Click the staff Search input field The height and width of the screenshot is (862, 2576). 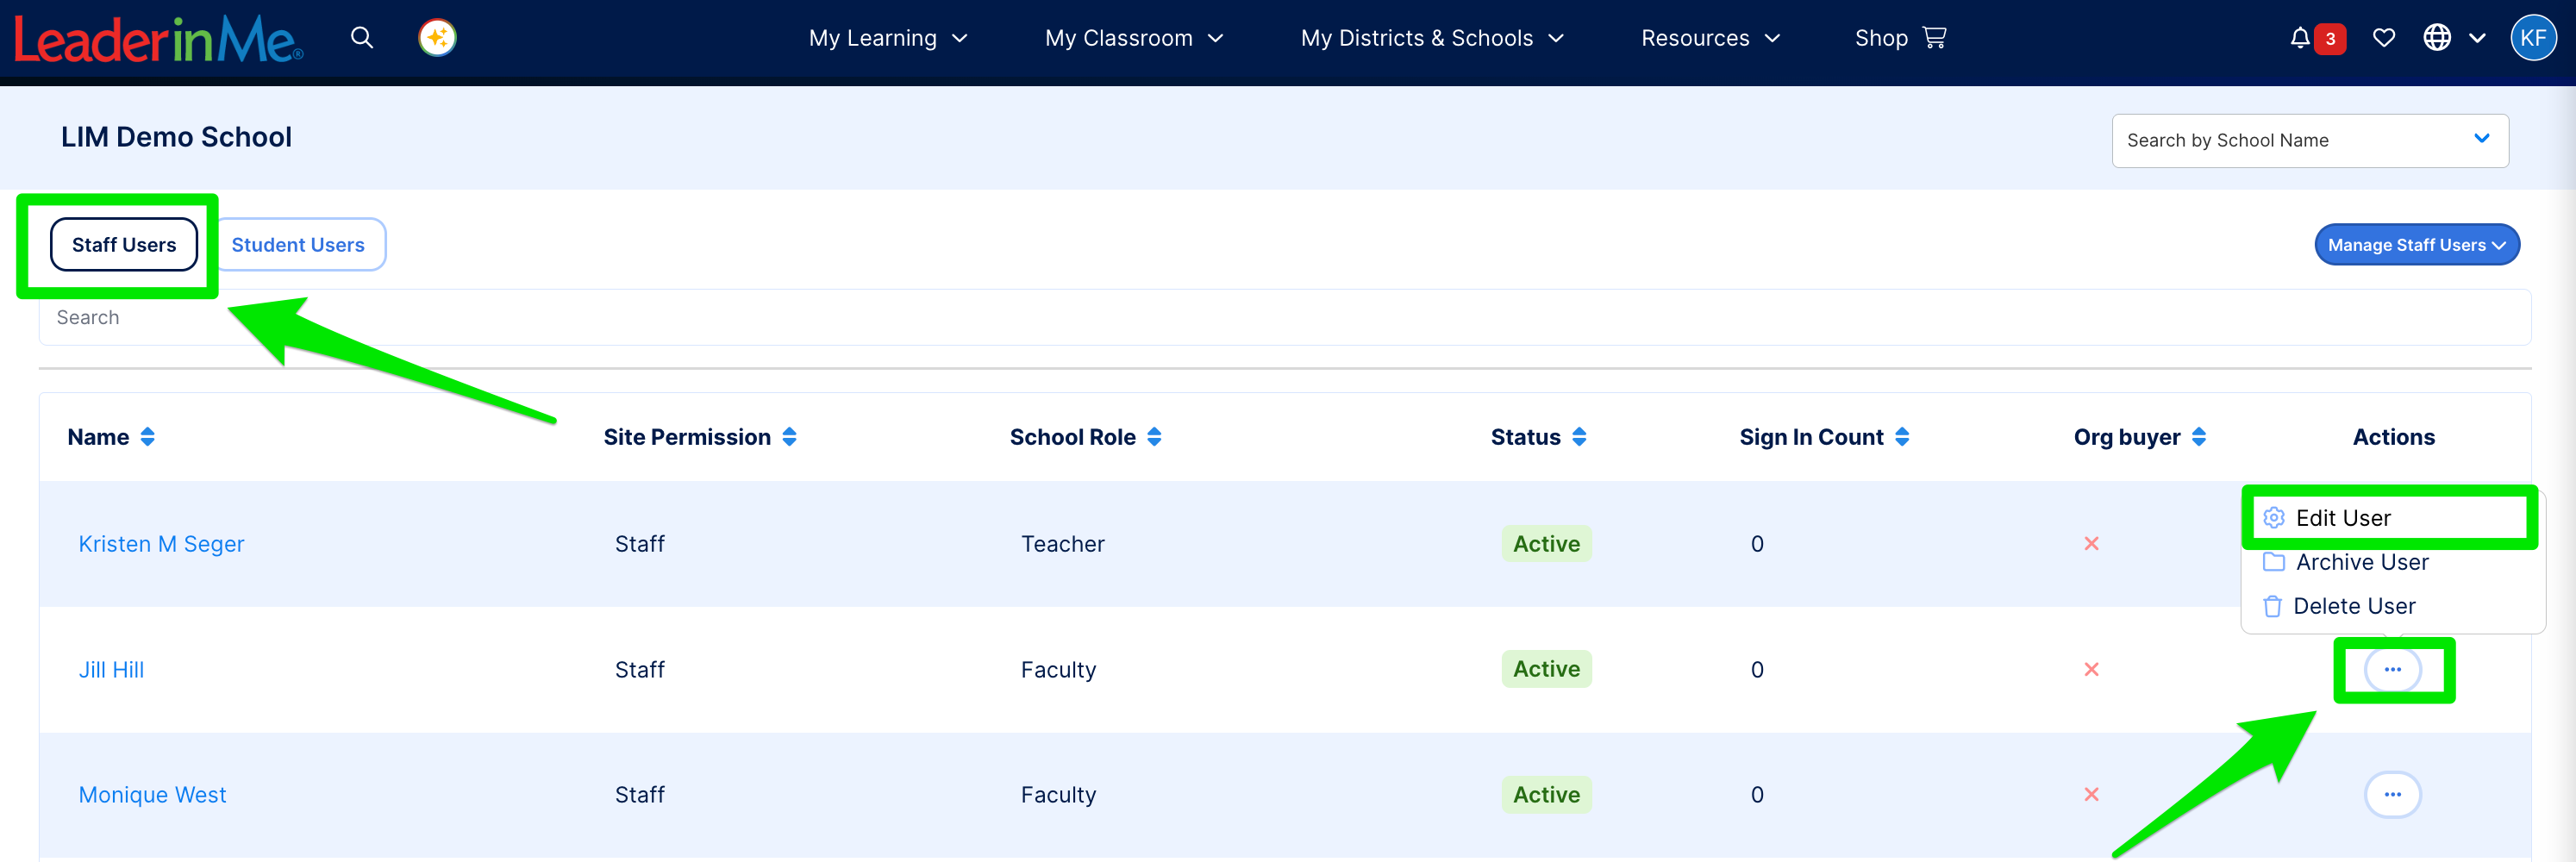(1284, 318)
